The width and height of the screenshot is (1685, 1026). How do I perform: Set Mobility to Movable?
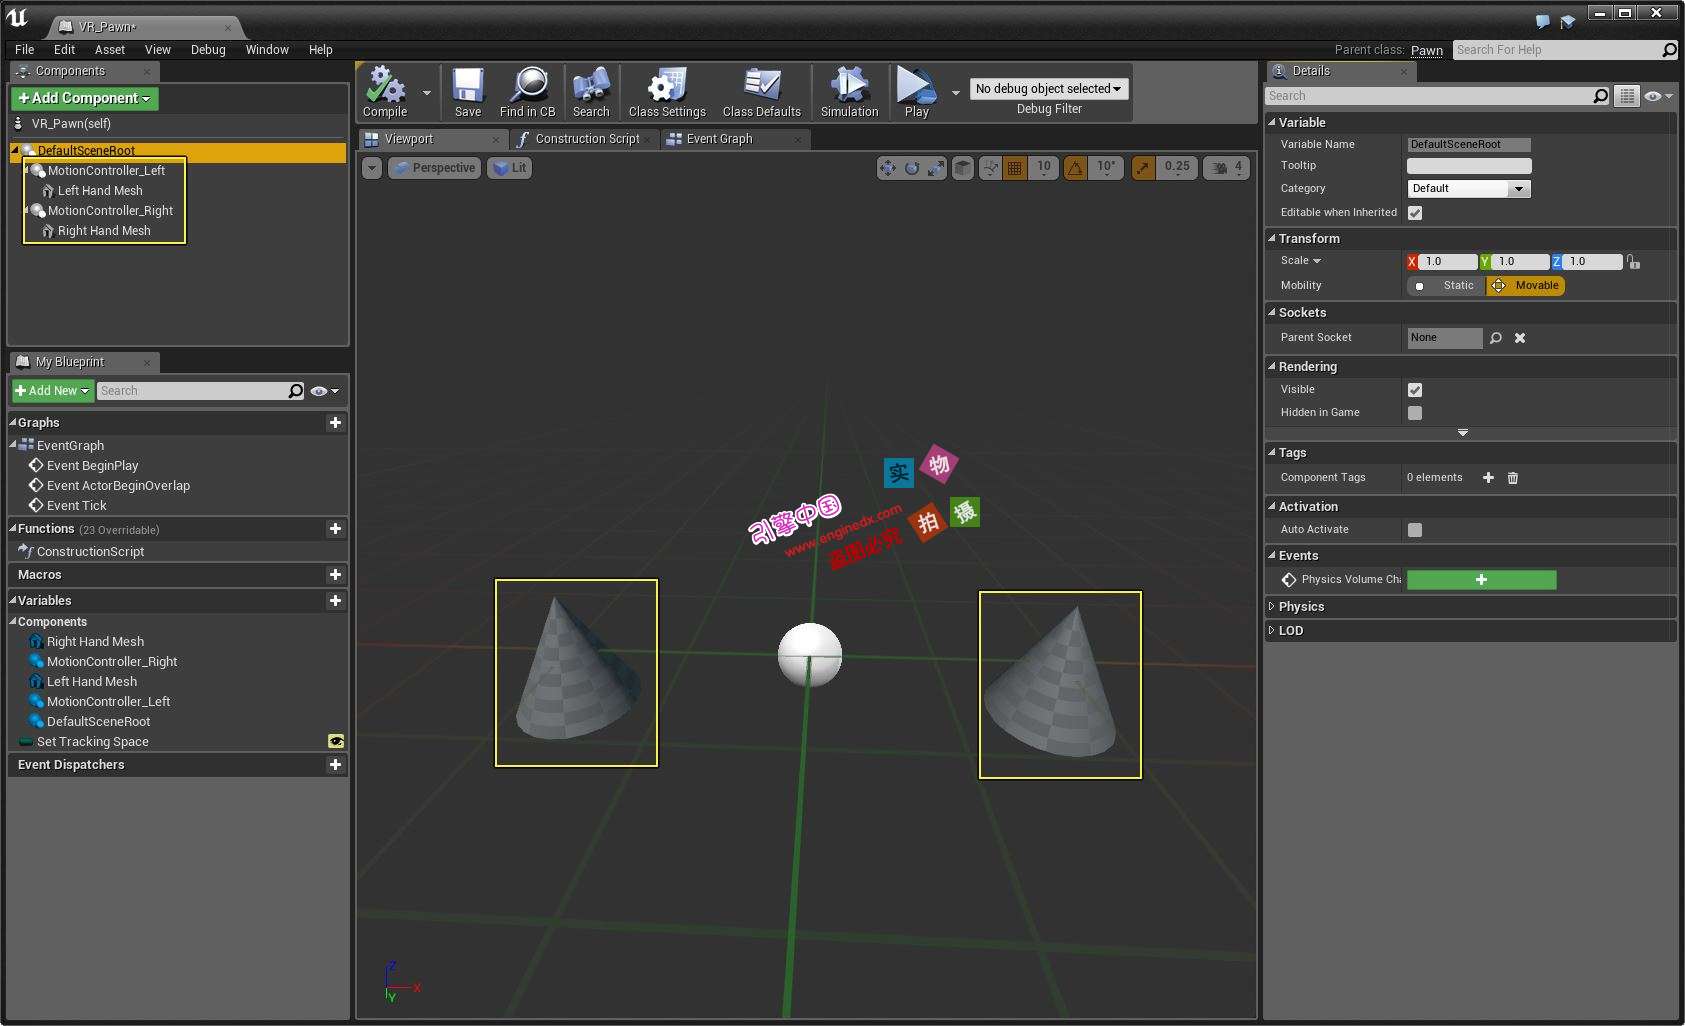[x=1526, y=286]
